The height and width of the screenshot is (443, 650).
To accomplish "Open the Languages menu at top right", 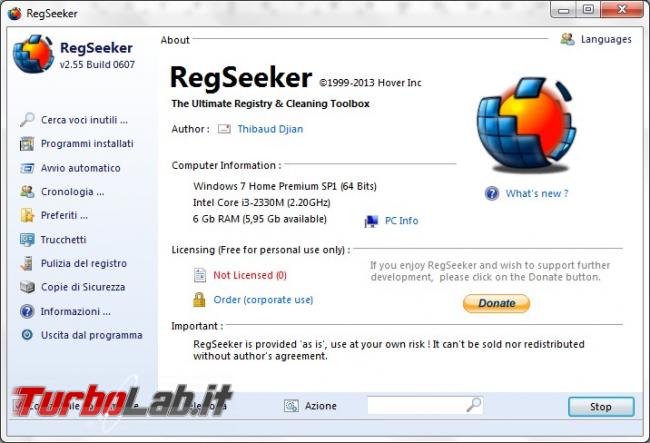I will click(x=596, y=39).
